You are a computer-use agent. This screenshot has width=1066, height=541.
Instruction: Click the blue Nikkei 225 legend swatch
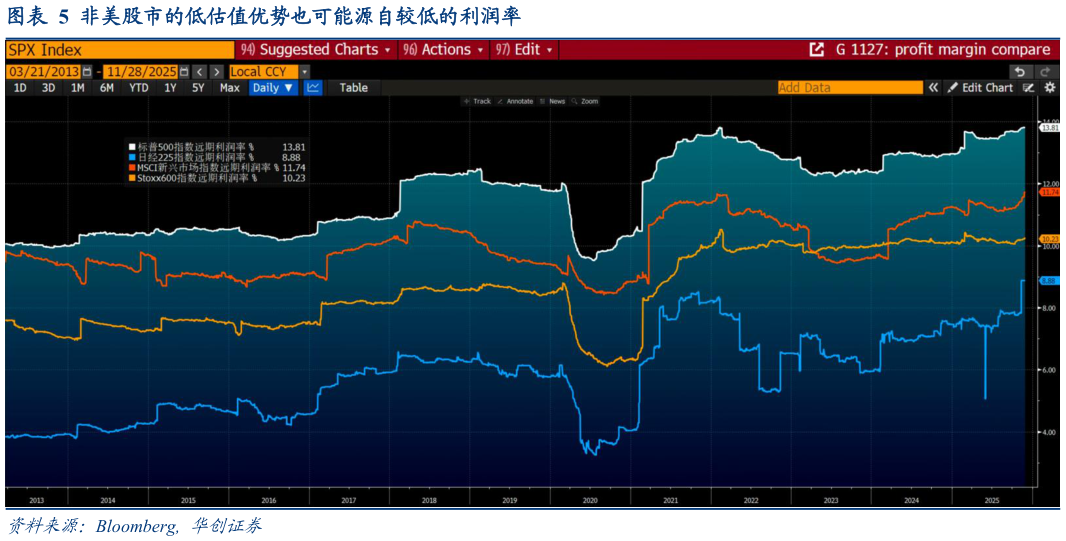click(x=131, y=157)
